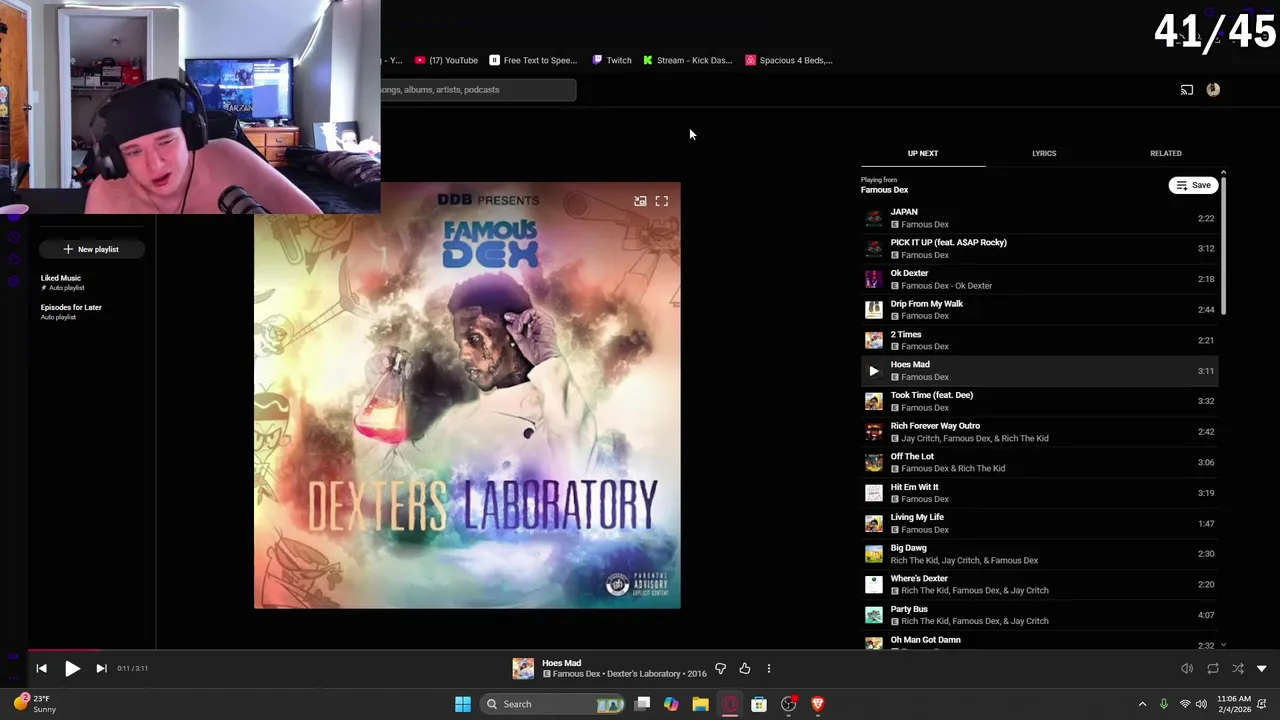Open File Explorer from the taskbar

pyautogui.click(x=700, y=704)
